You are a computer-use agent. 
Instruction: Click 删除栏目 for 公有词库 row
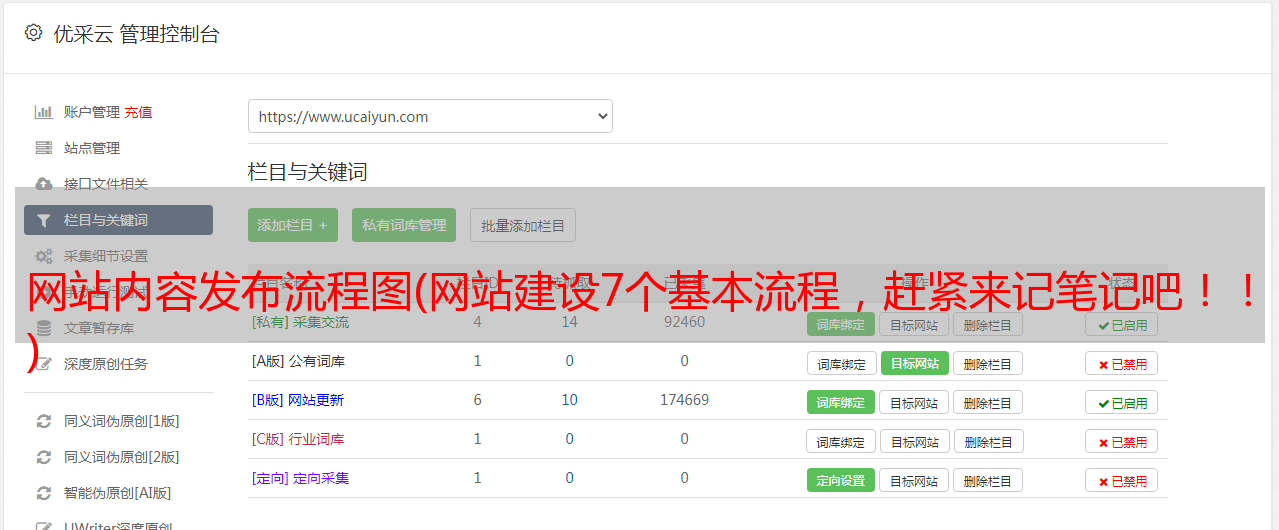click(987, 363)
